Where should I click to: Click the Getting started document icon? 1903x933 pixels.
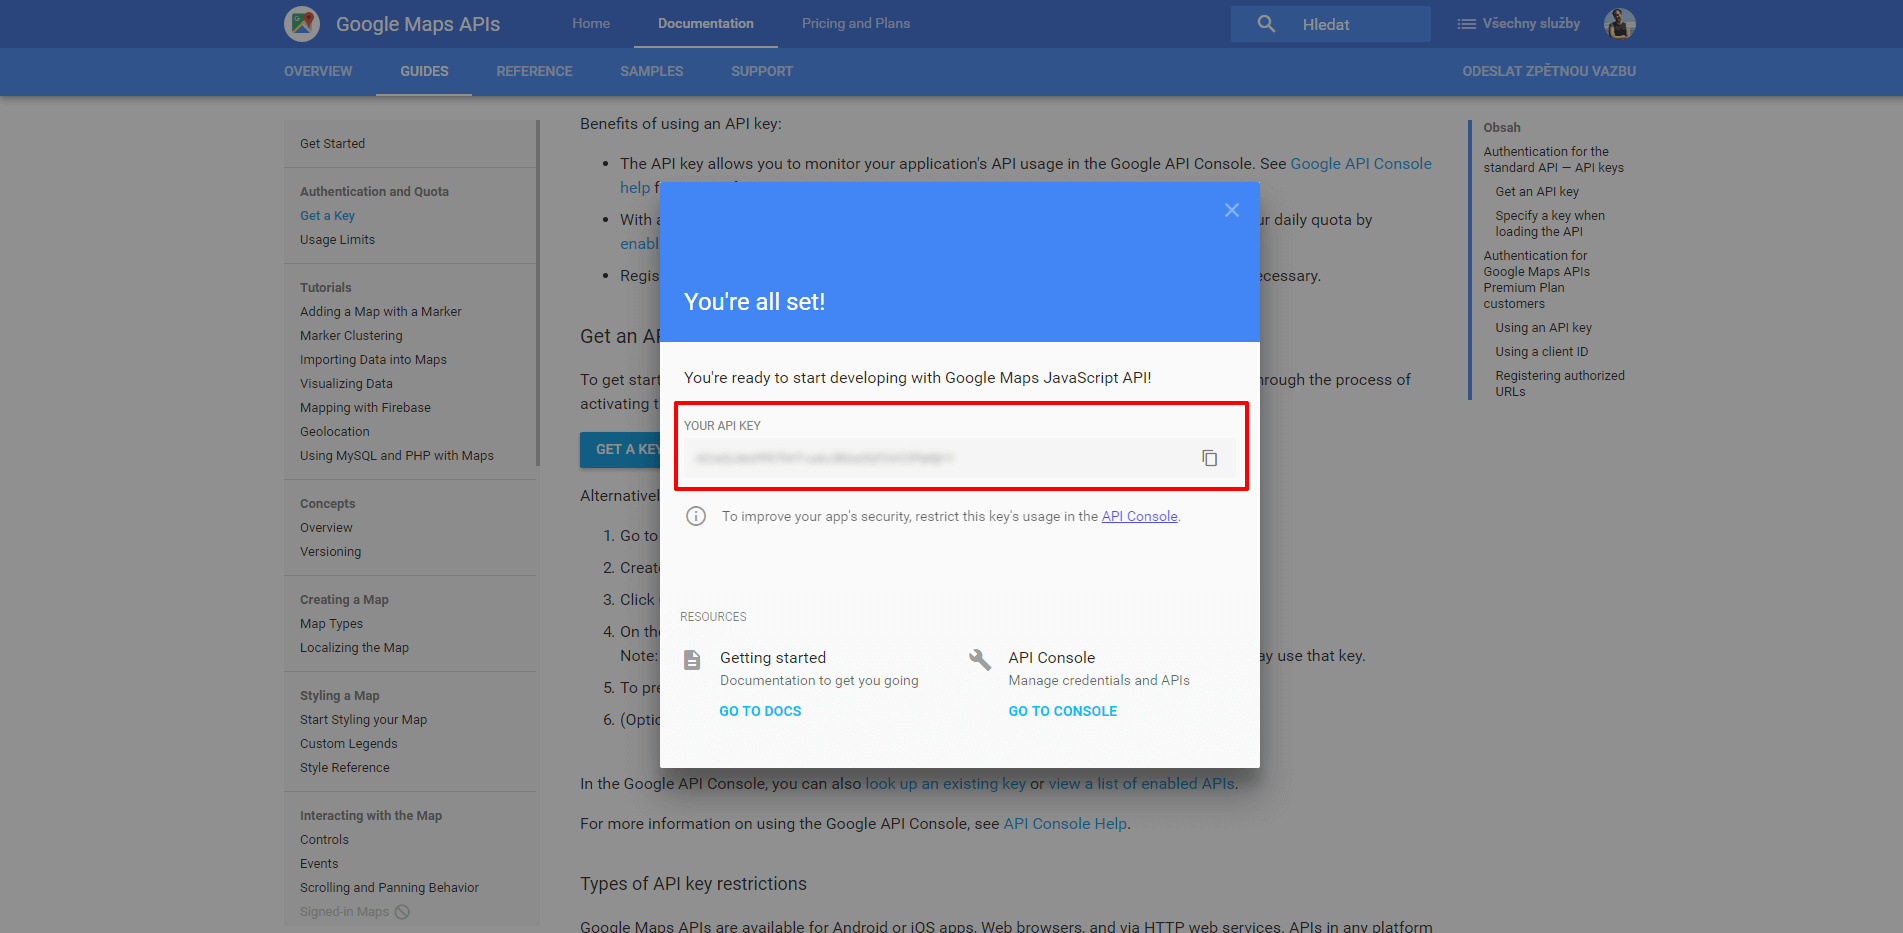coord(692,660)
